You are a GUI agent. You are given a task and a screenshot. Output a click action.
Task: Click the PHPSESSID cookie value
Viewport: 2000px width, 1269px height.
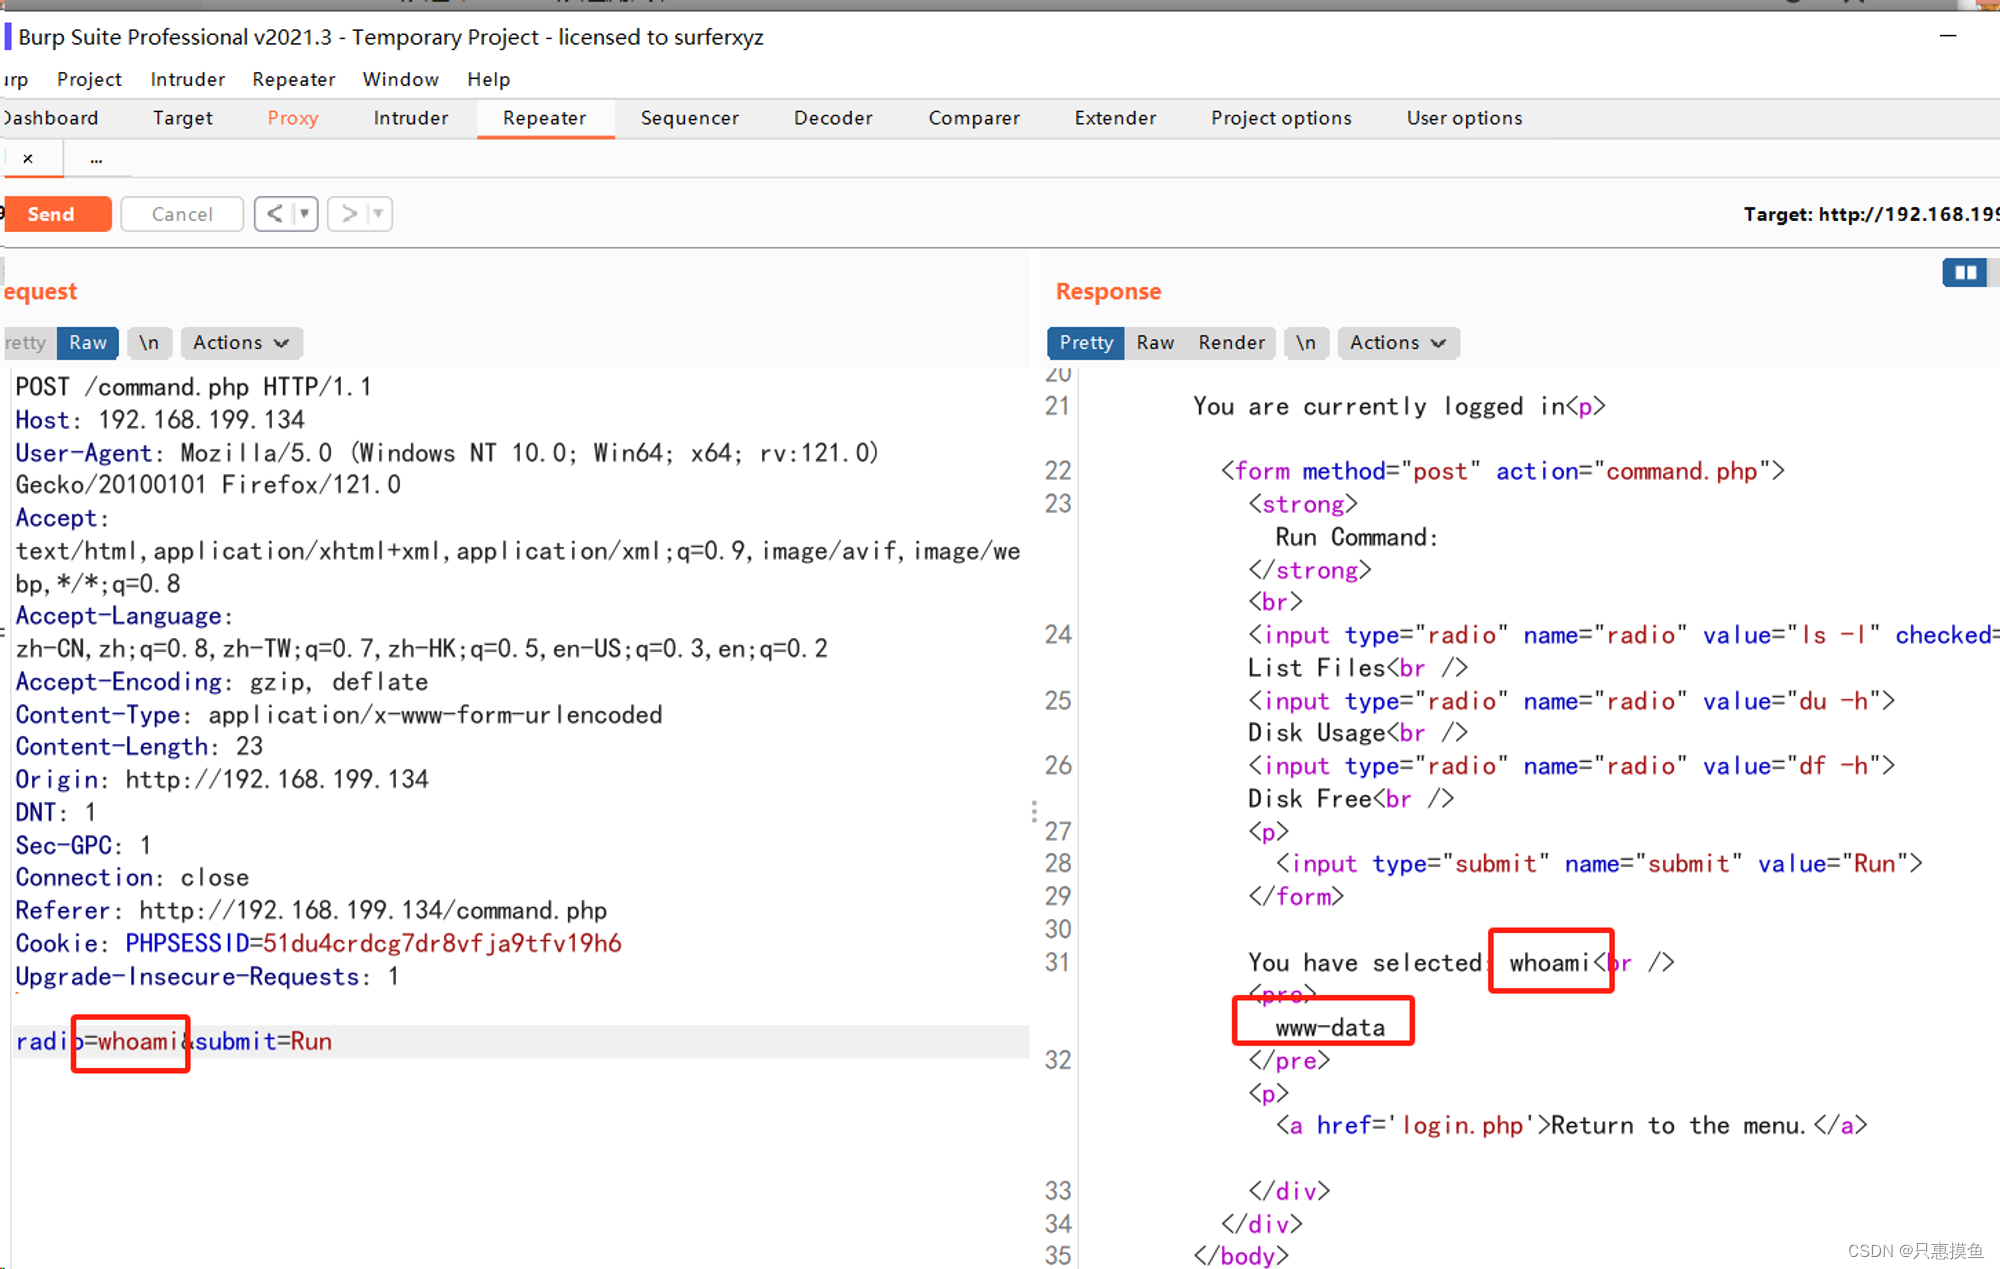click(442, 943)
